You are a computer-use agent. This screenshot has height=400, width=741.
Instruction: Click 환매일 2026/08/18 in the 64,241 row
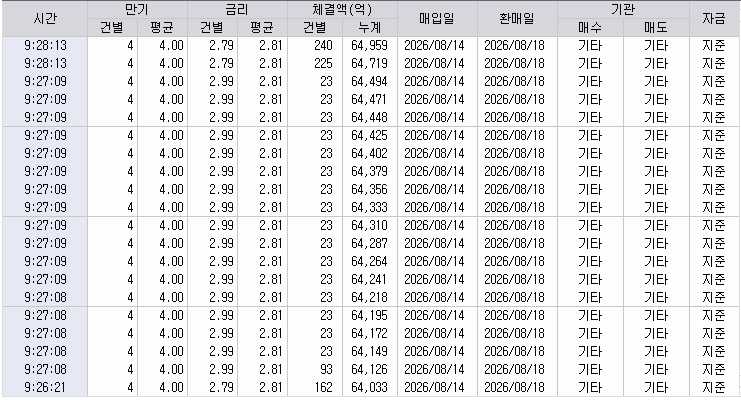pyautogui.click(x=514, y=279)
